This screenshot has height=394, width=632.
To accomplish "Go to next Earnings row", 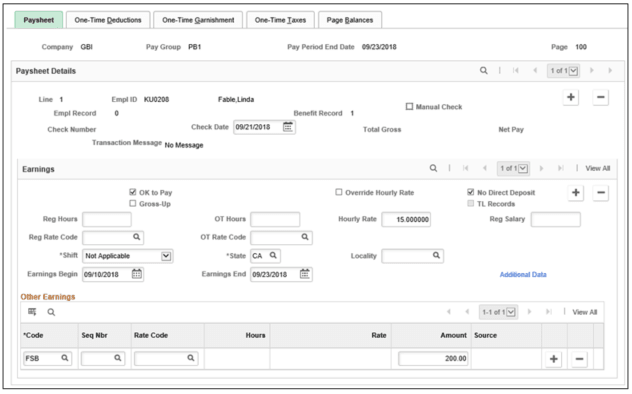I will pyautogui.click(x=541, y=168).
